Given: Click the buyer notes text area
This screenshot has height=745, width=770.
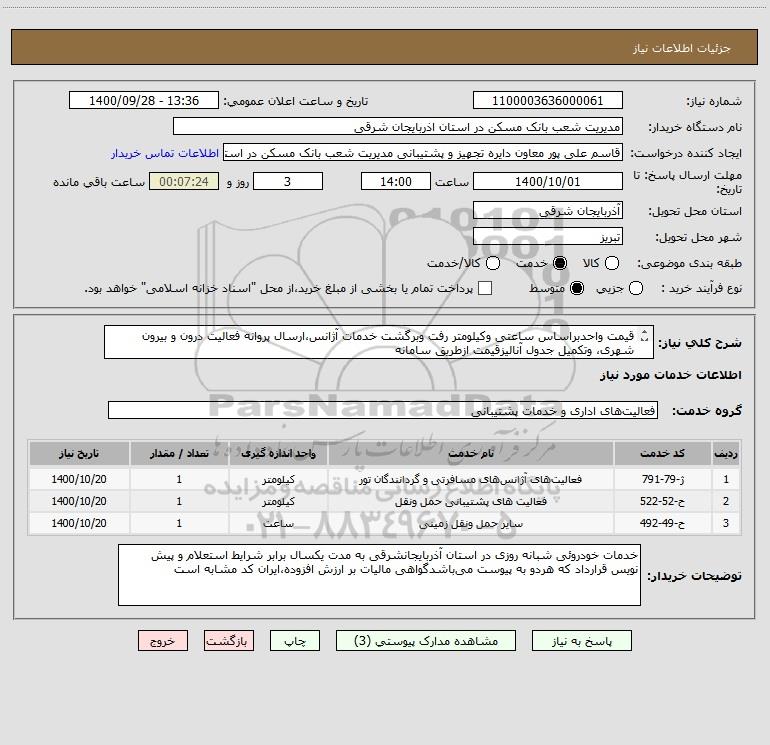Looking at the screenshot, I should point(379,575).
